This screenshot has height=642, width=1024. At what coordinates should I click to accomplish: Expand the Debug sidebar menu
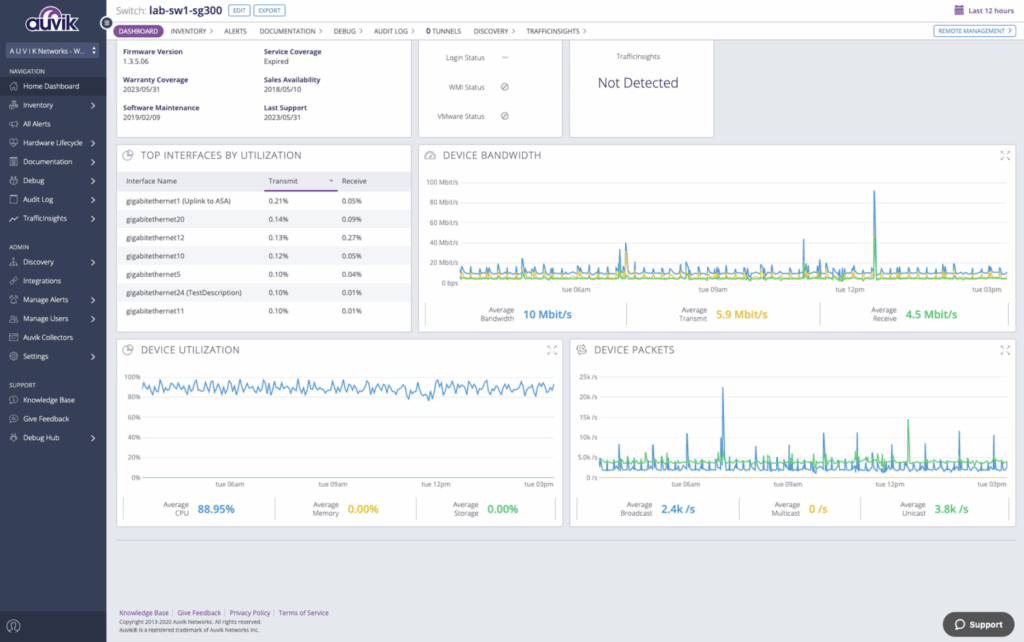pyautogui.click(x=93, y=181)
